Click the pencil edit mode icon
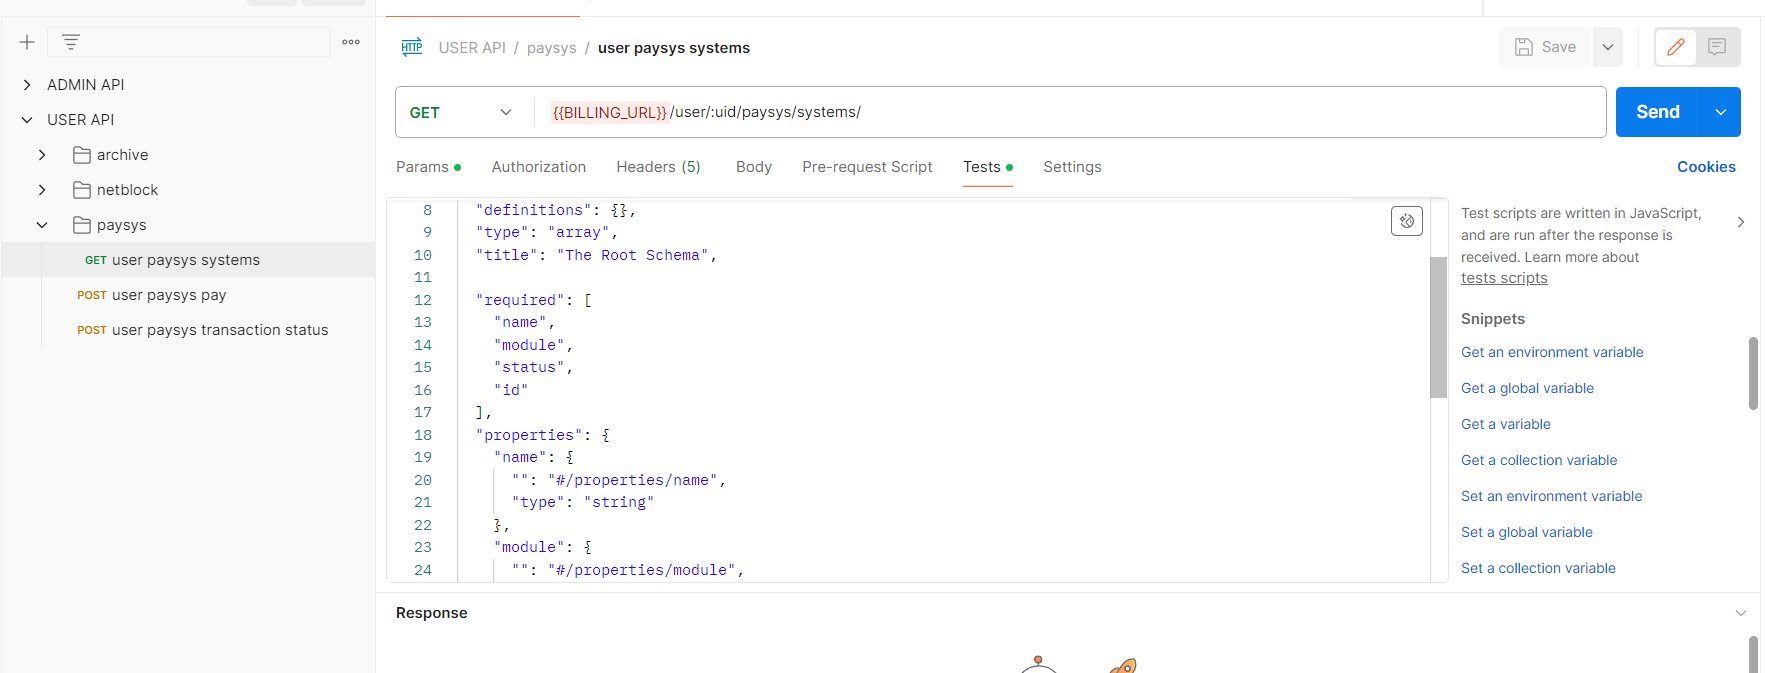1765x673 pixels. tap(1676, 47)
